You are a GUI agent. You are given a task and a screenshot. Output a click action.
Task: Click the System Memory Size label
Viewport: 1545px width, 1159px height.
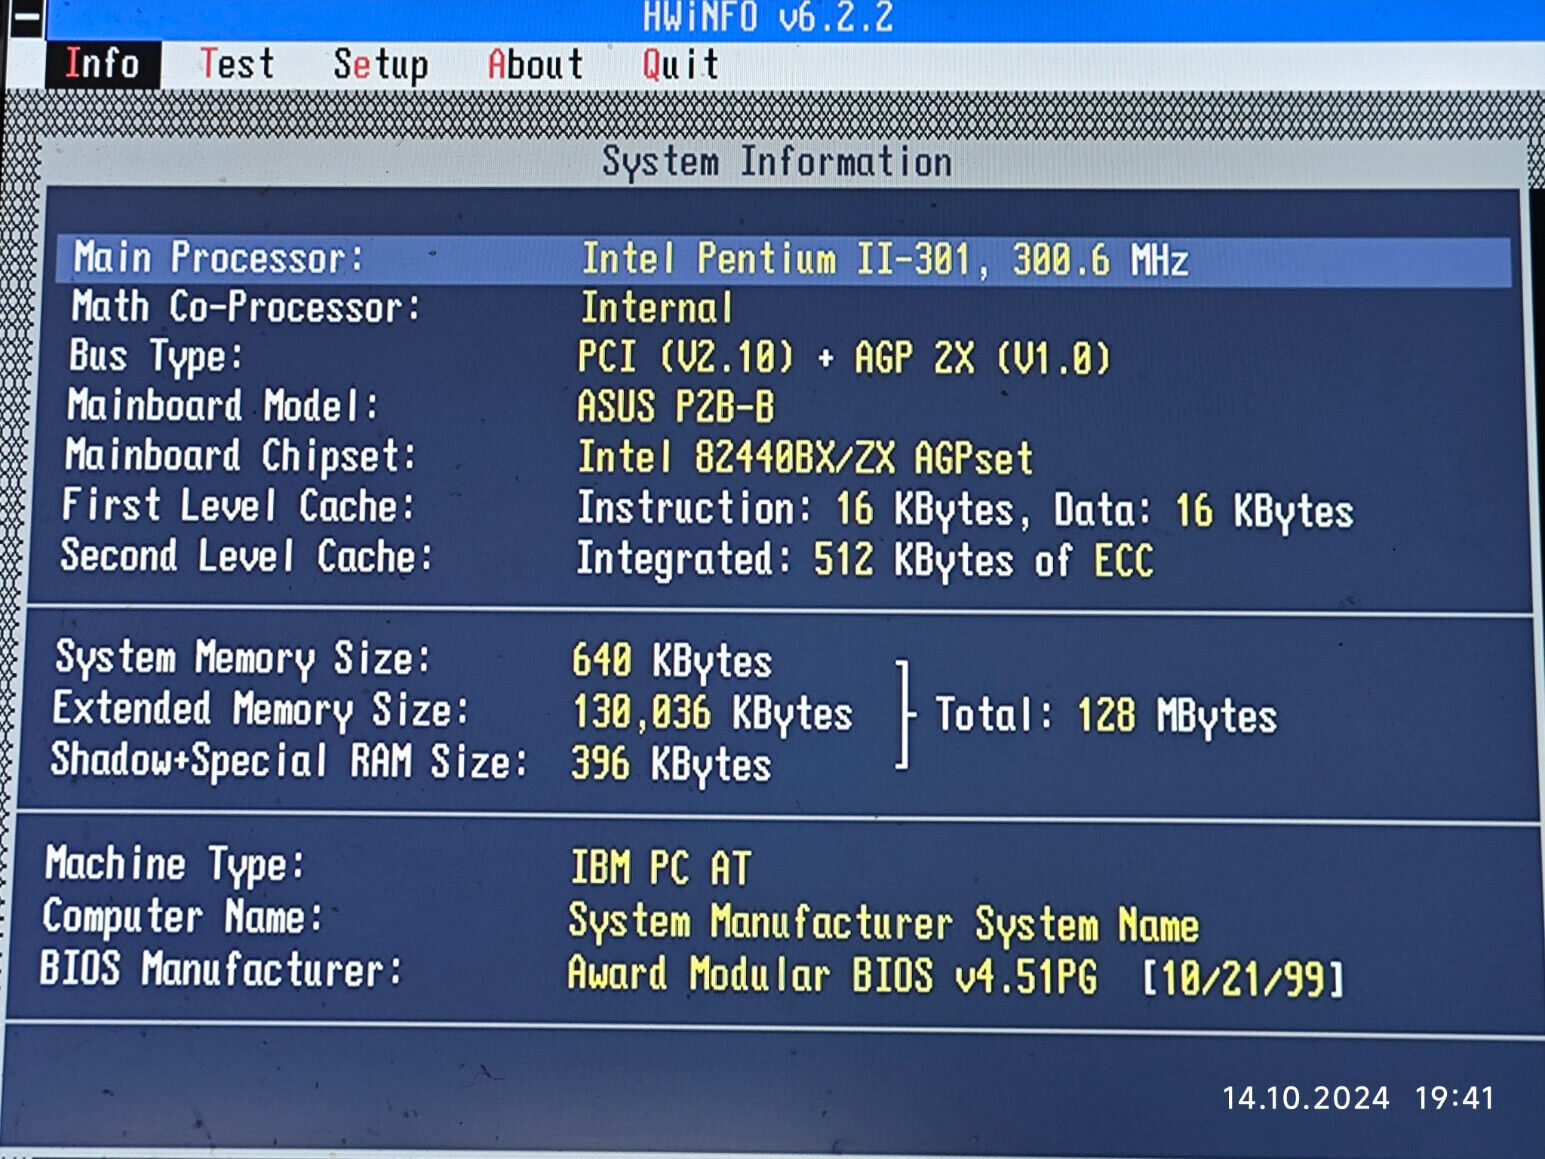(243, 659)
